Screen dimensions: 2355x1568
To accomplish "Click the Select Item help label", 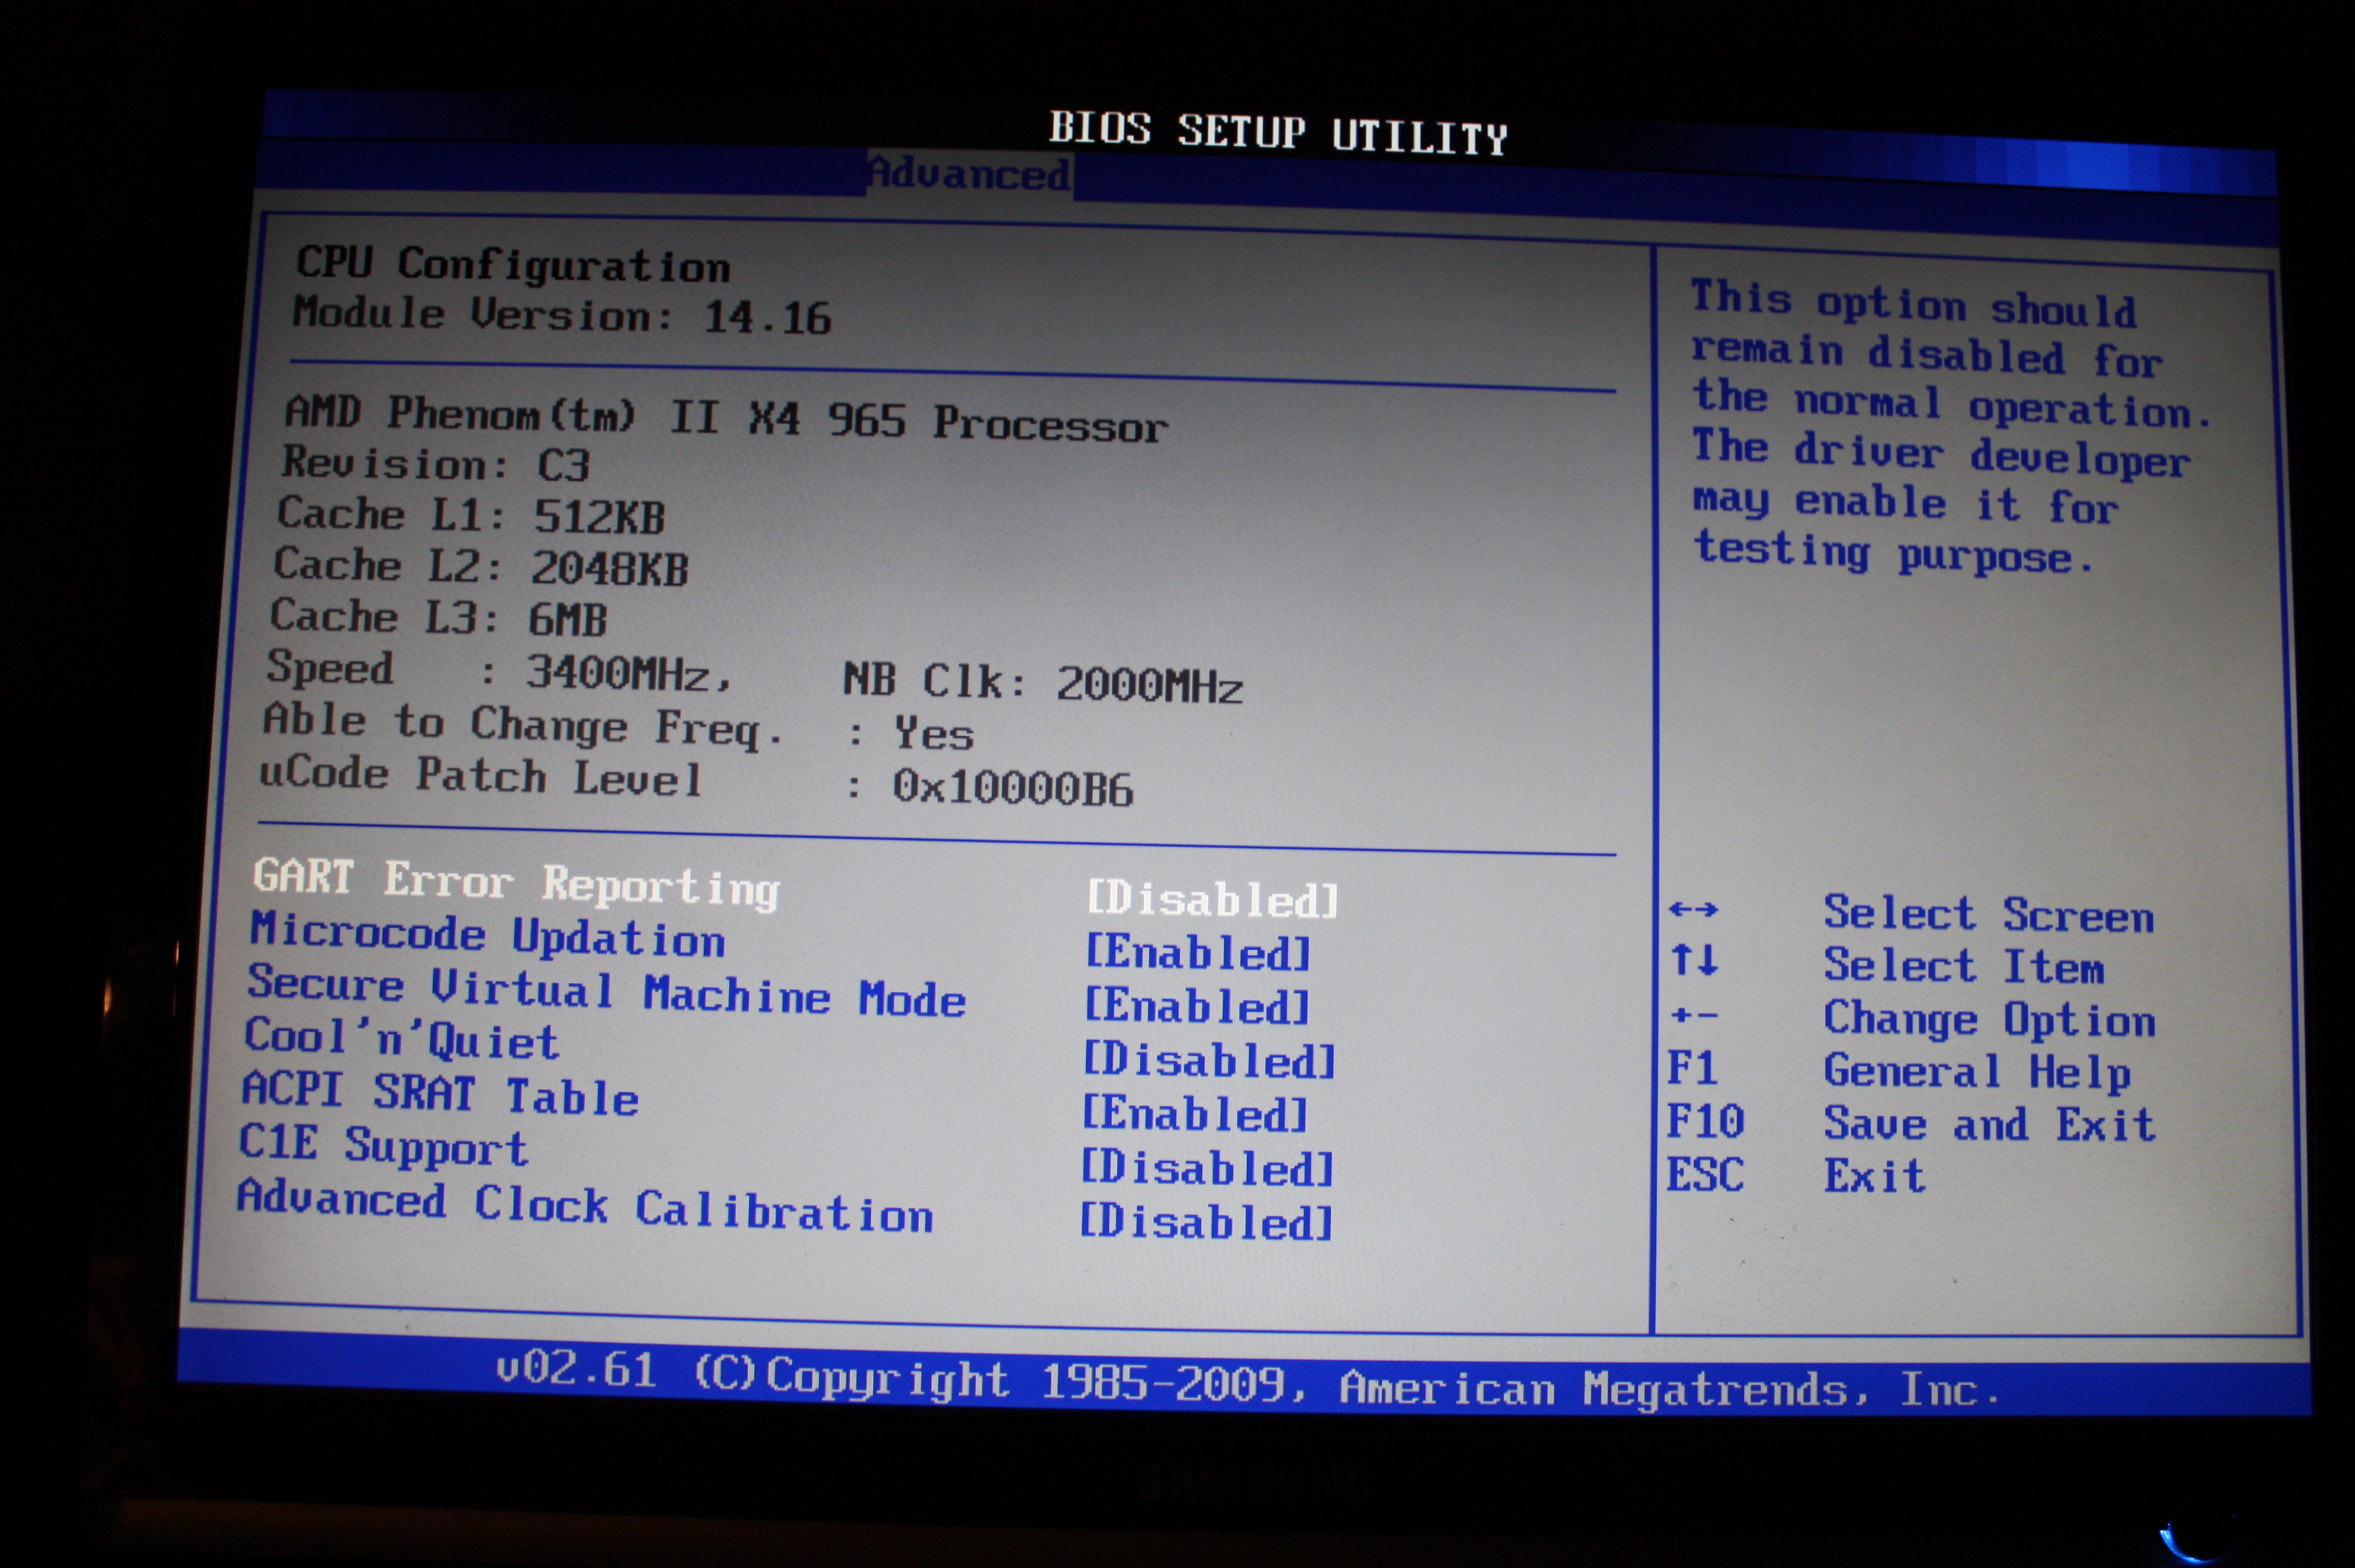I will [x=1964, y=966].
